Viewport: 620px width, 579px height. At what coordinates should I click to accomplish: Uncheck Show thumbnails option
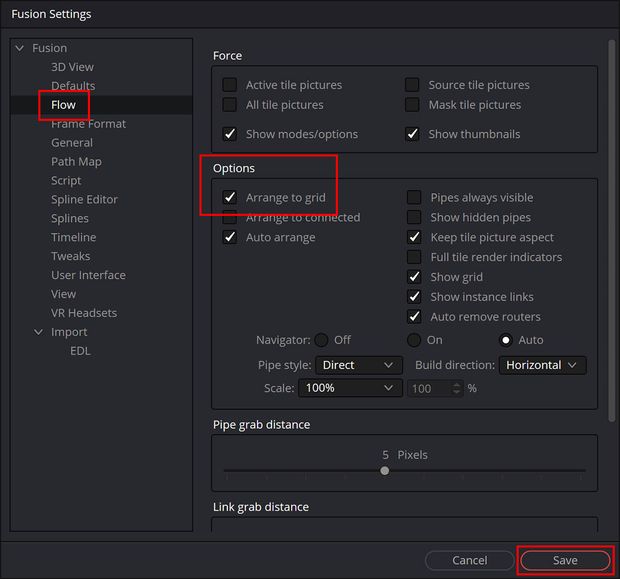click(412, 134)
